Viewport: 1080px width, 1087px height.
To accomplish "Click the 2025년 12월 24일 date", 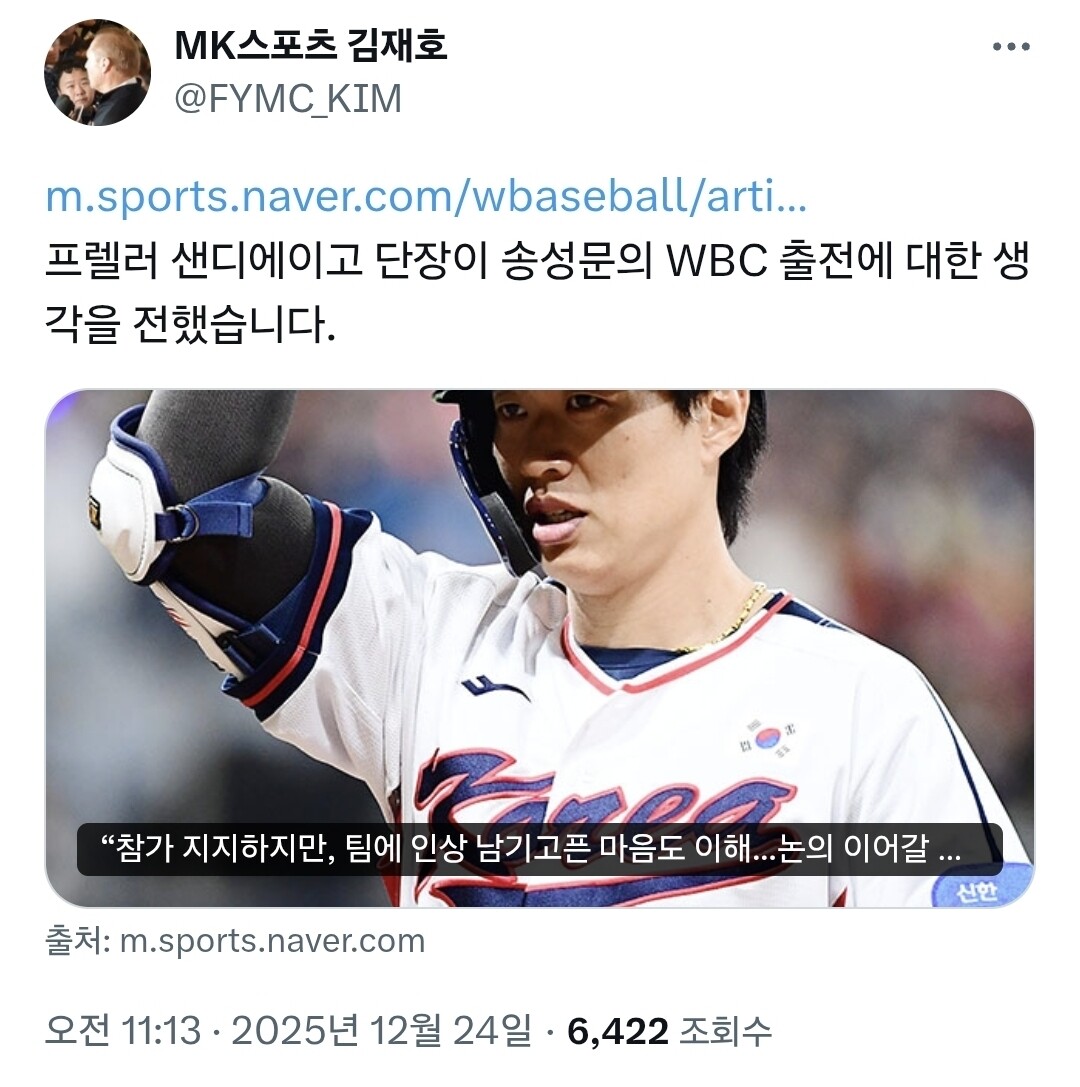I will [x=381, y=1031].
